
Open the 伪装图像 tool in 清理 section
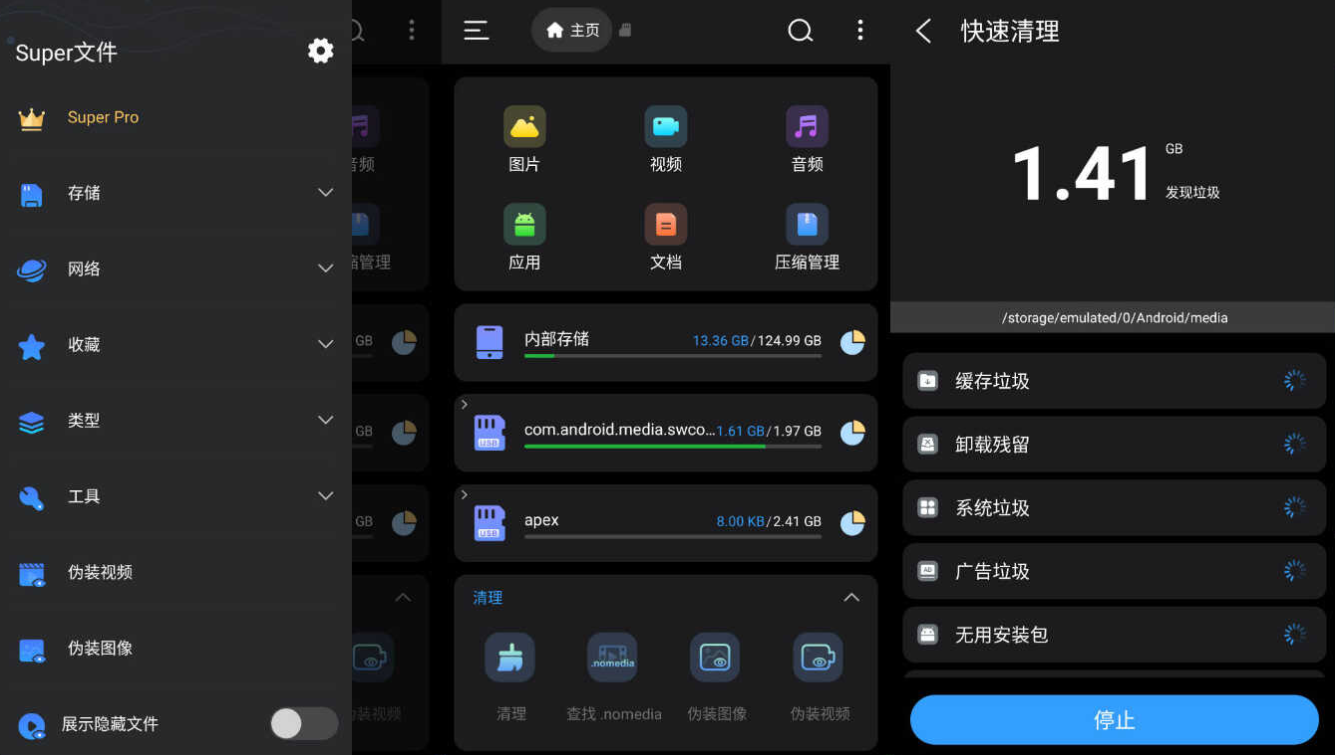click(716, 677)
